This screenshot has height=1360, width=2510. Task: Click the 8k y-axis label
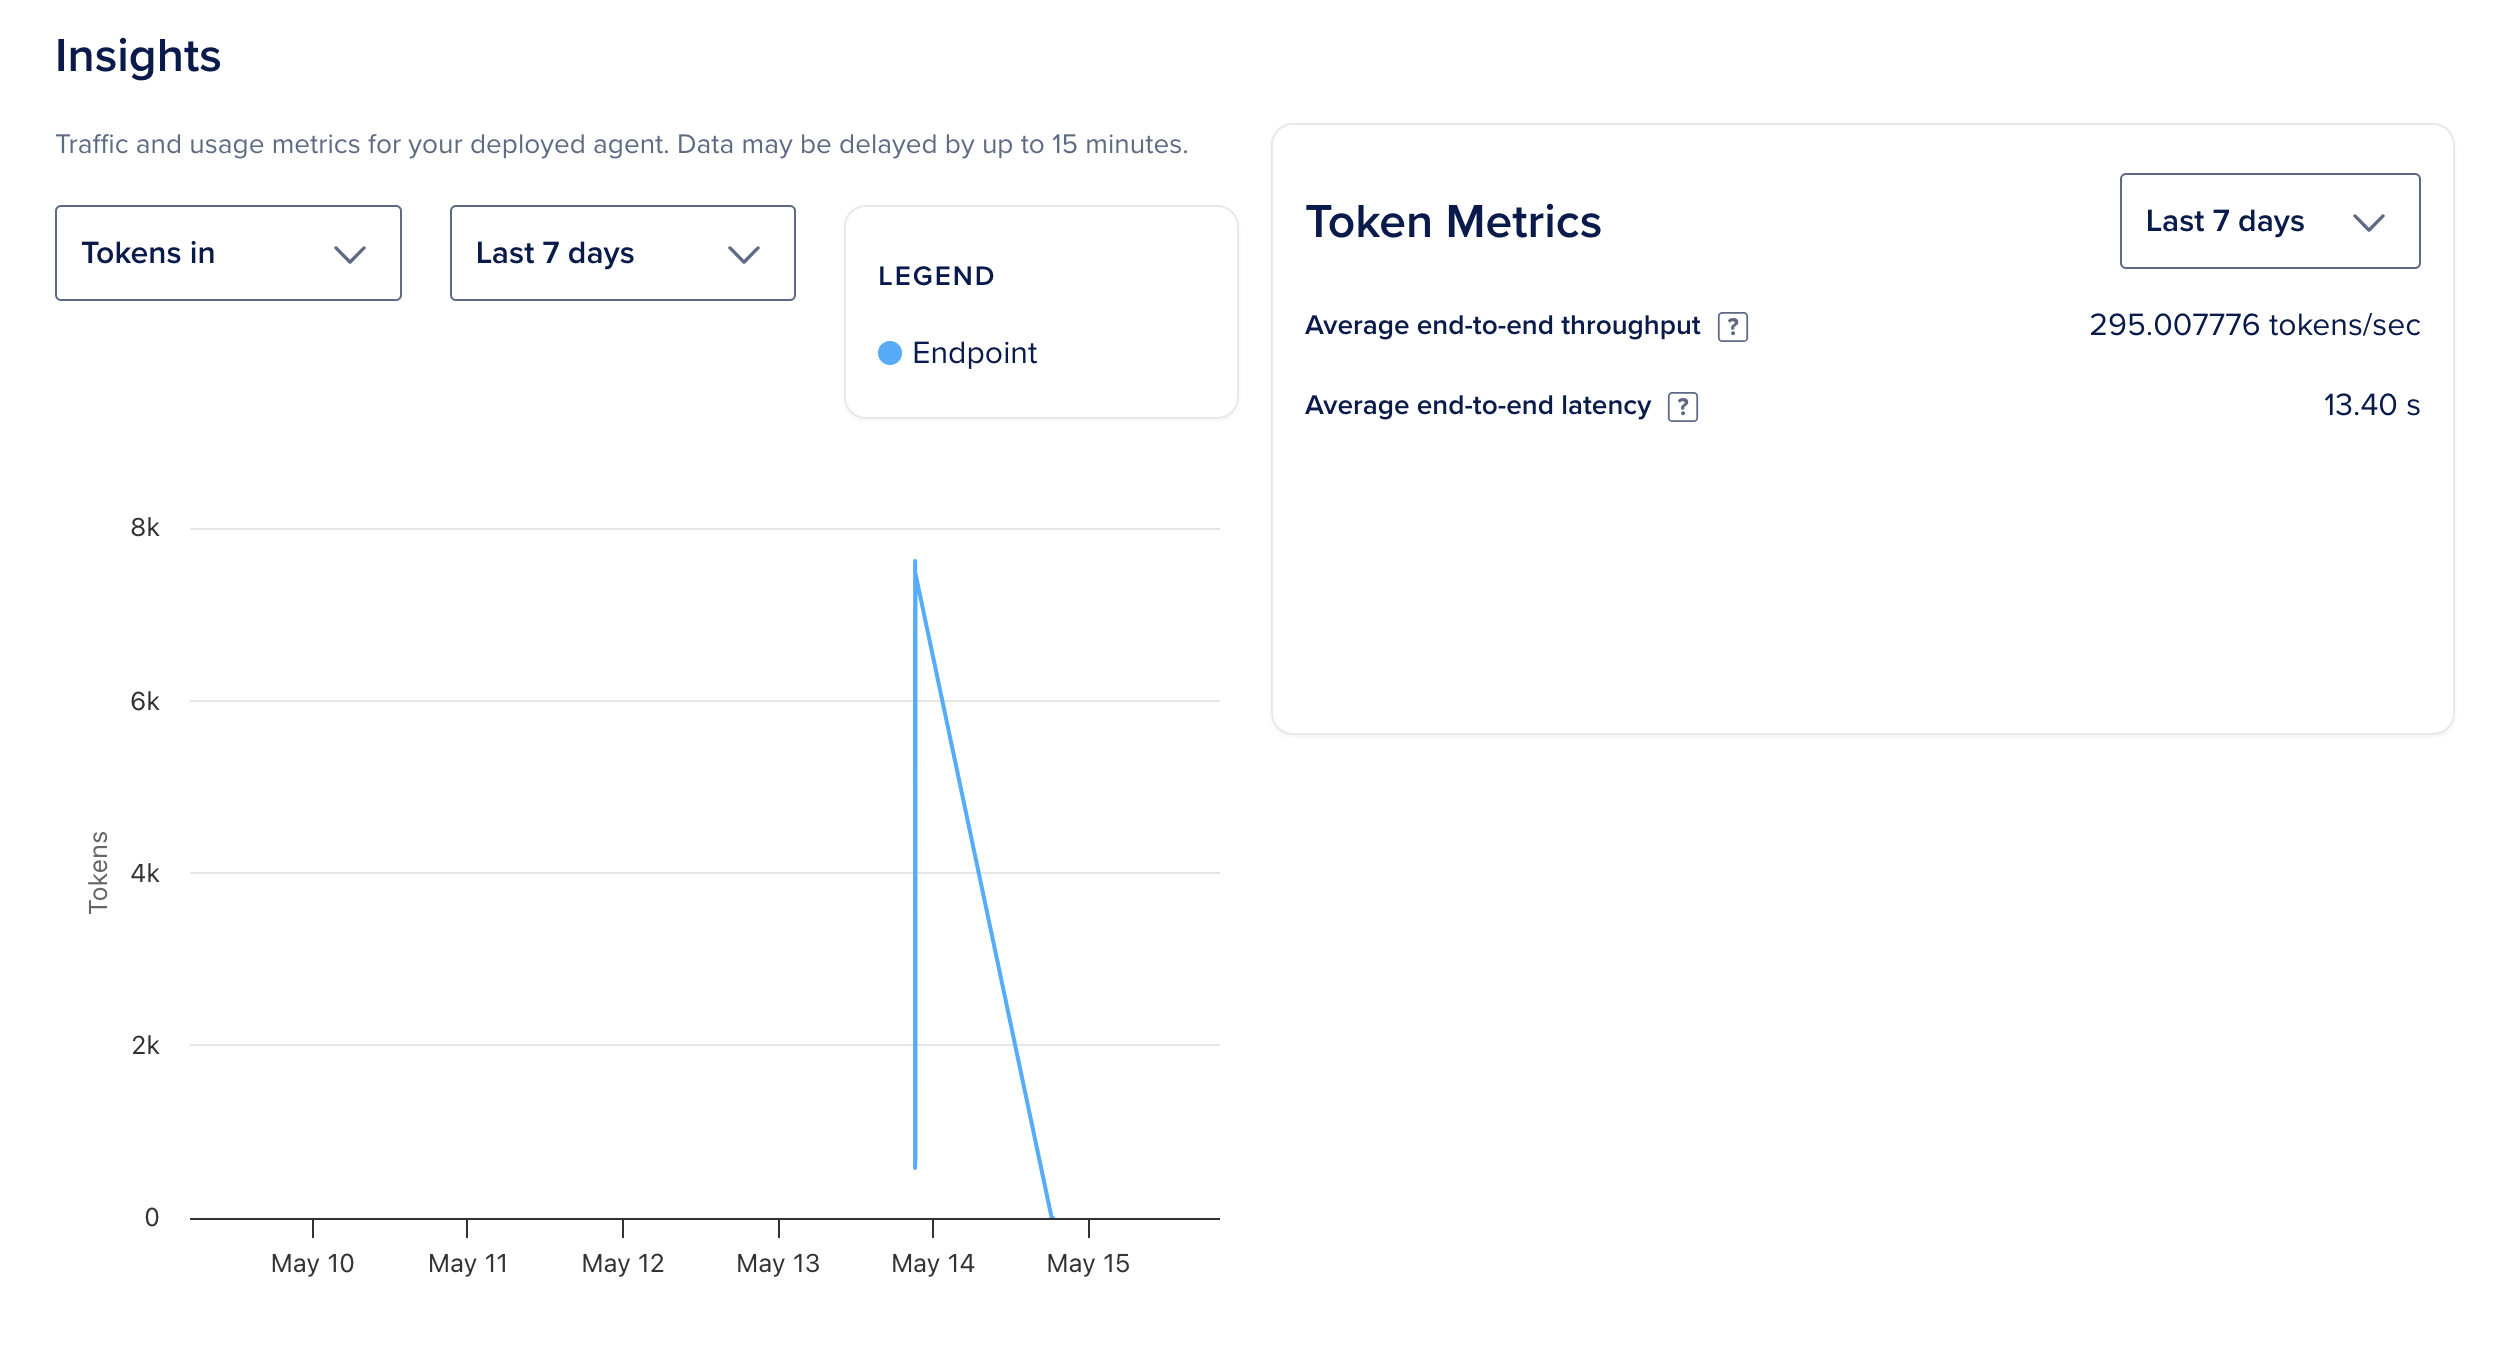[x=145, y=528]
